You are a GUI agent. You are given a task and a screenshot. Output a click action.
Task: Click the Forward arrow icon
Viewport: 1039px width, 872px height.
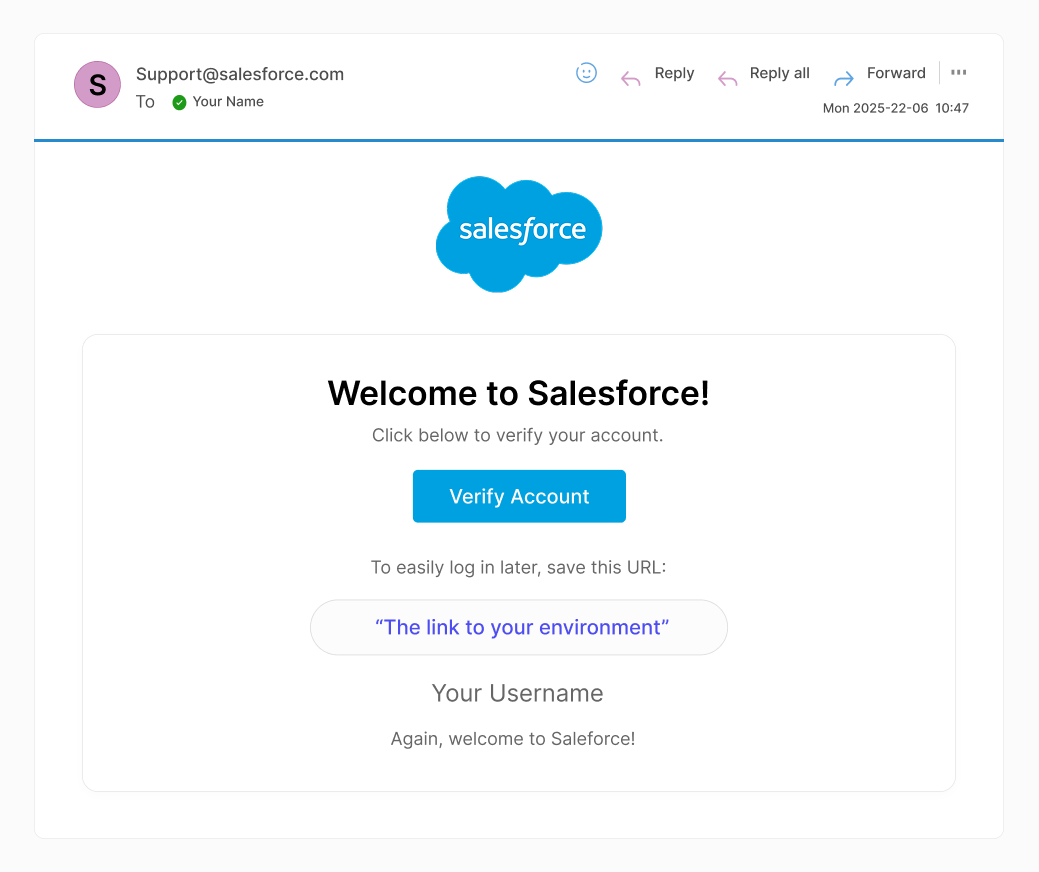point(844,80)
